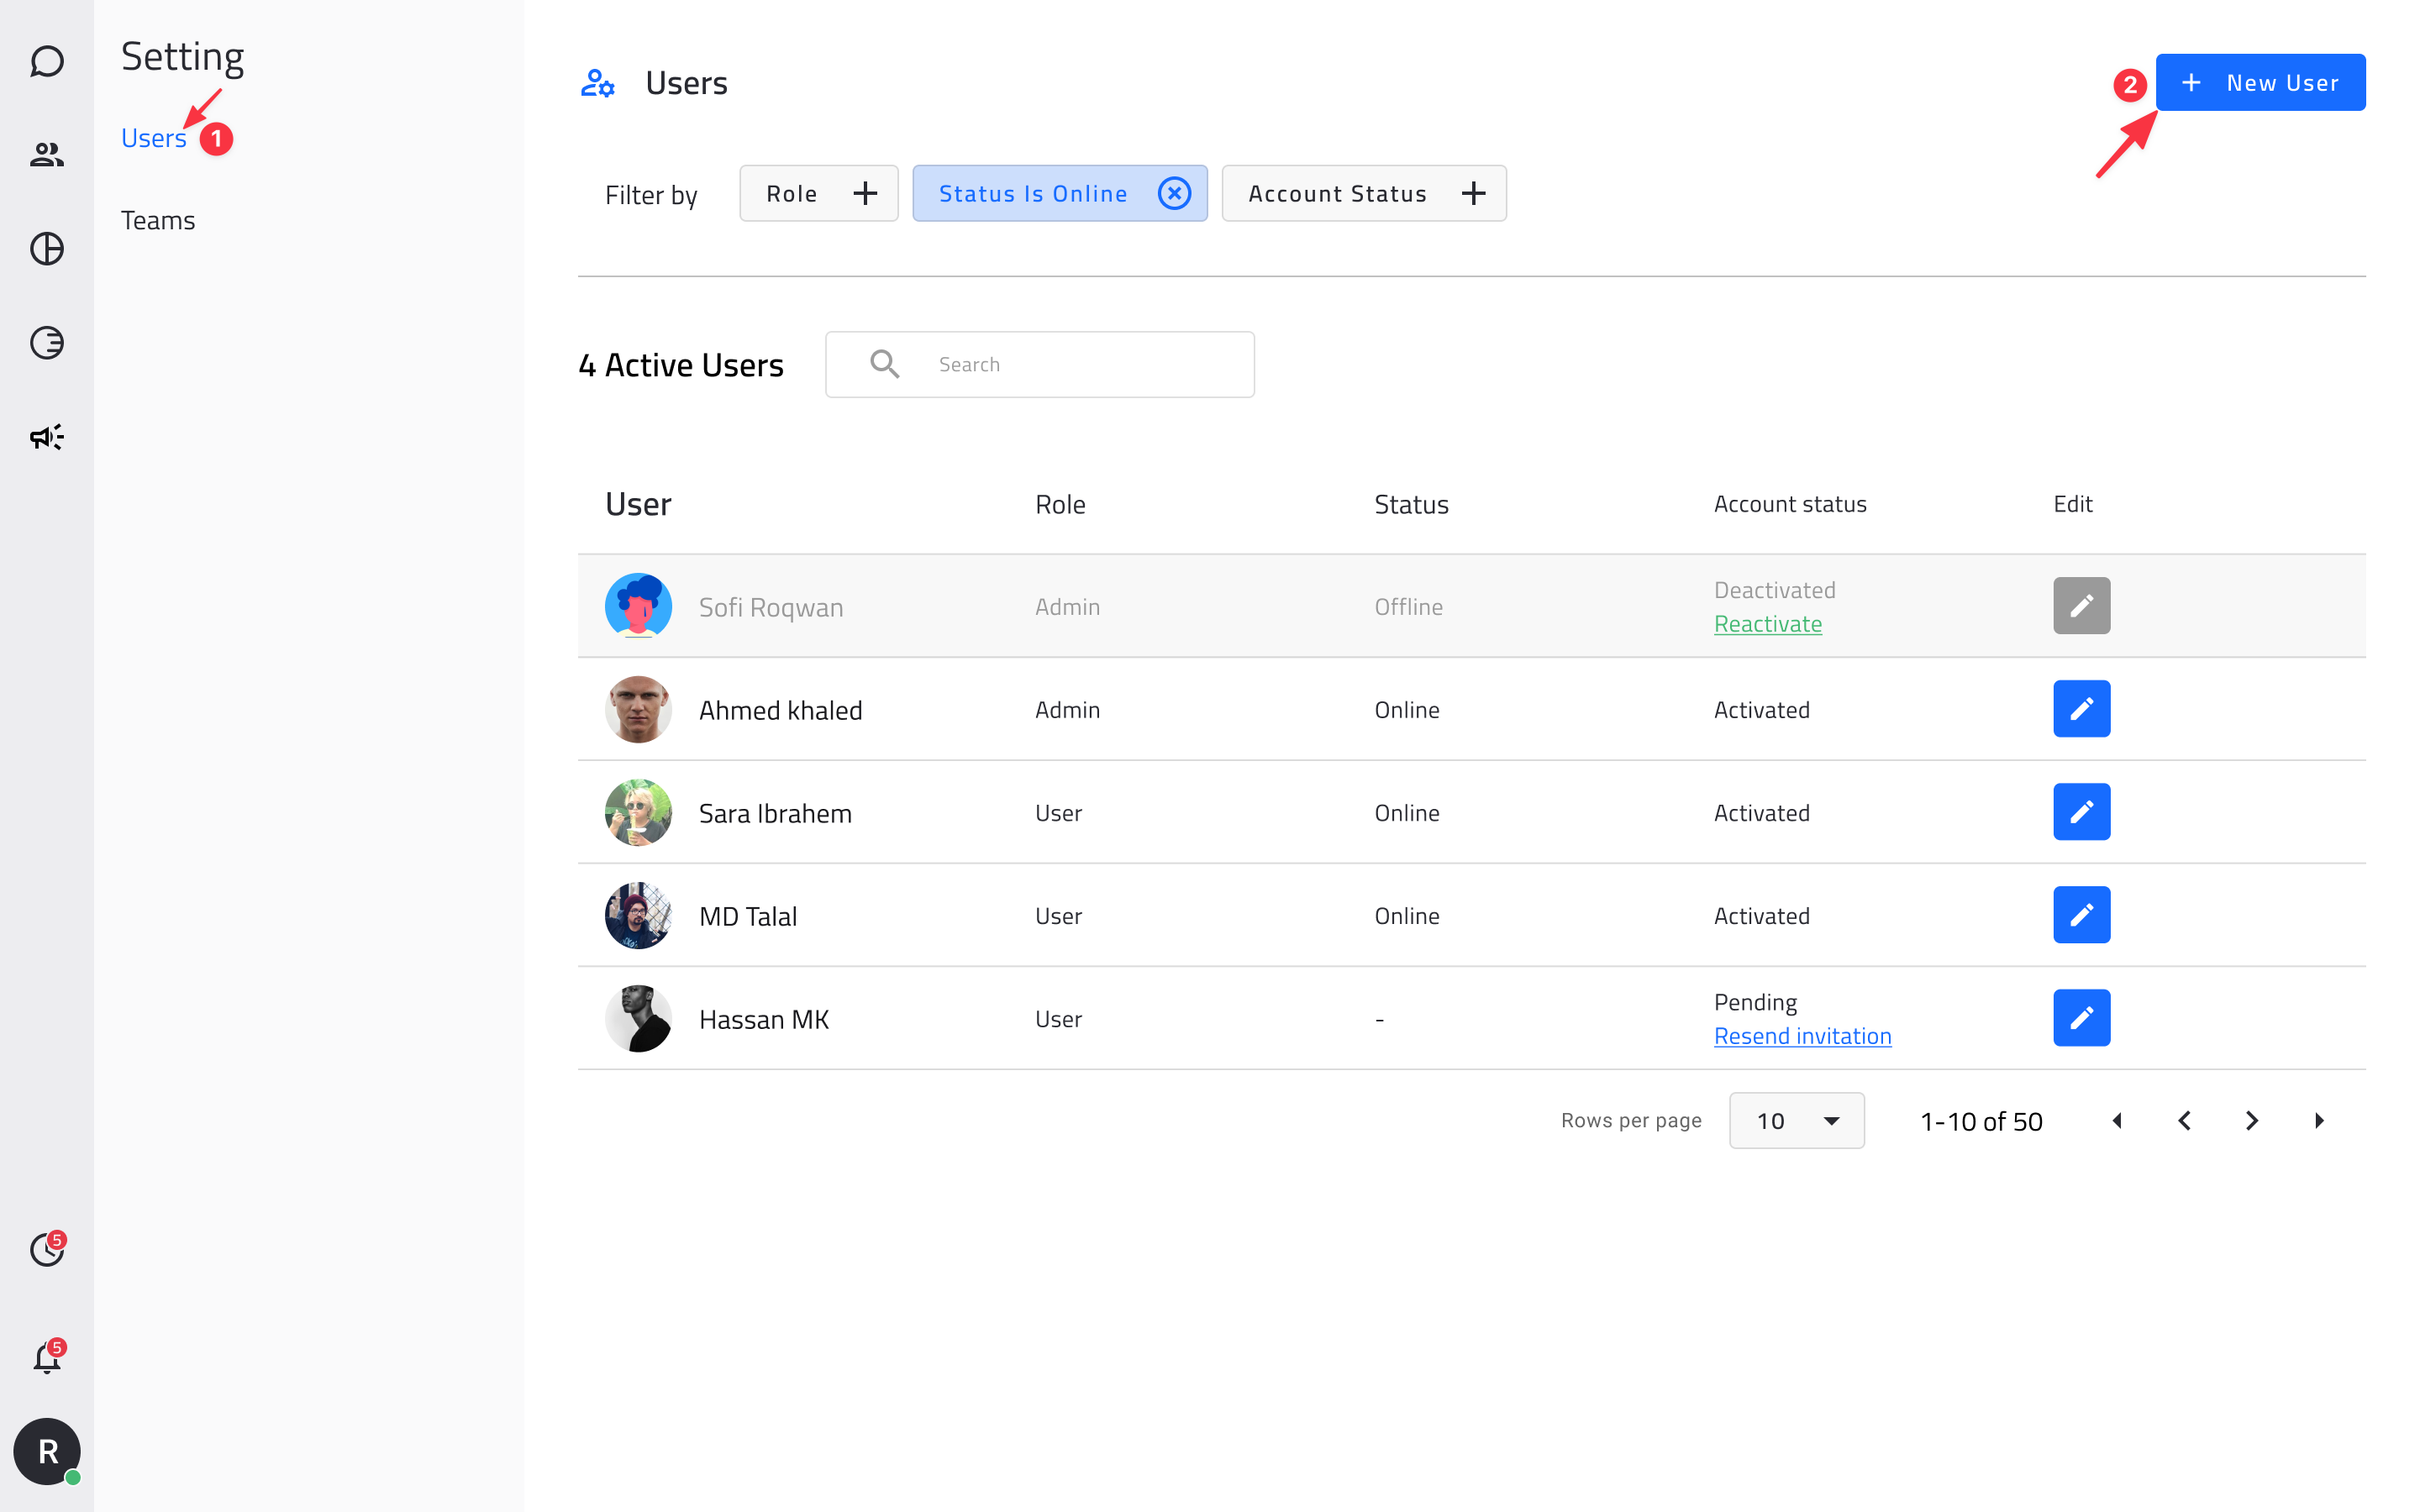Open Hassan MK's avatar photo
2420x1512 pixels.
pyautogui.click(x=638, y=1018)
